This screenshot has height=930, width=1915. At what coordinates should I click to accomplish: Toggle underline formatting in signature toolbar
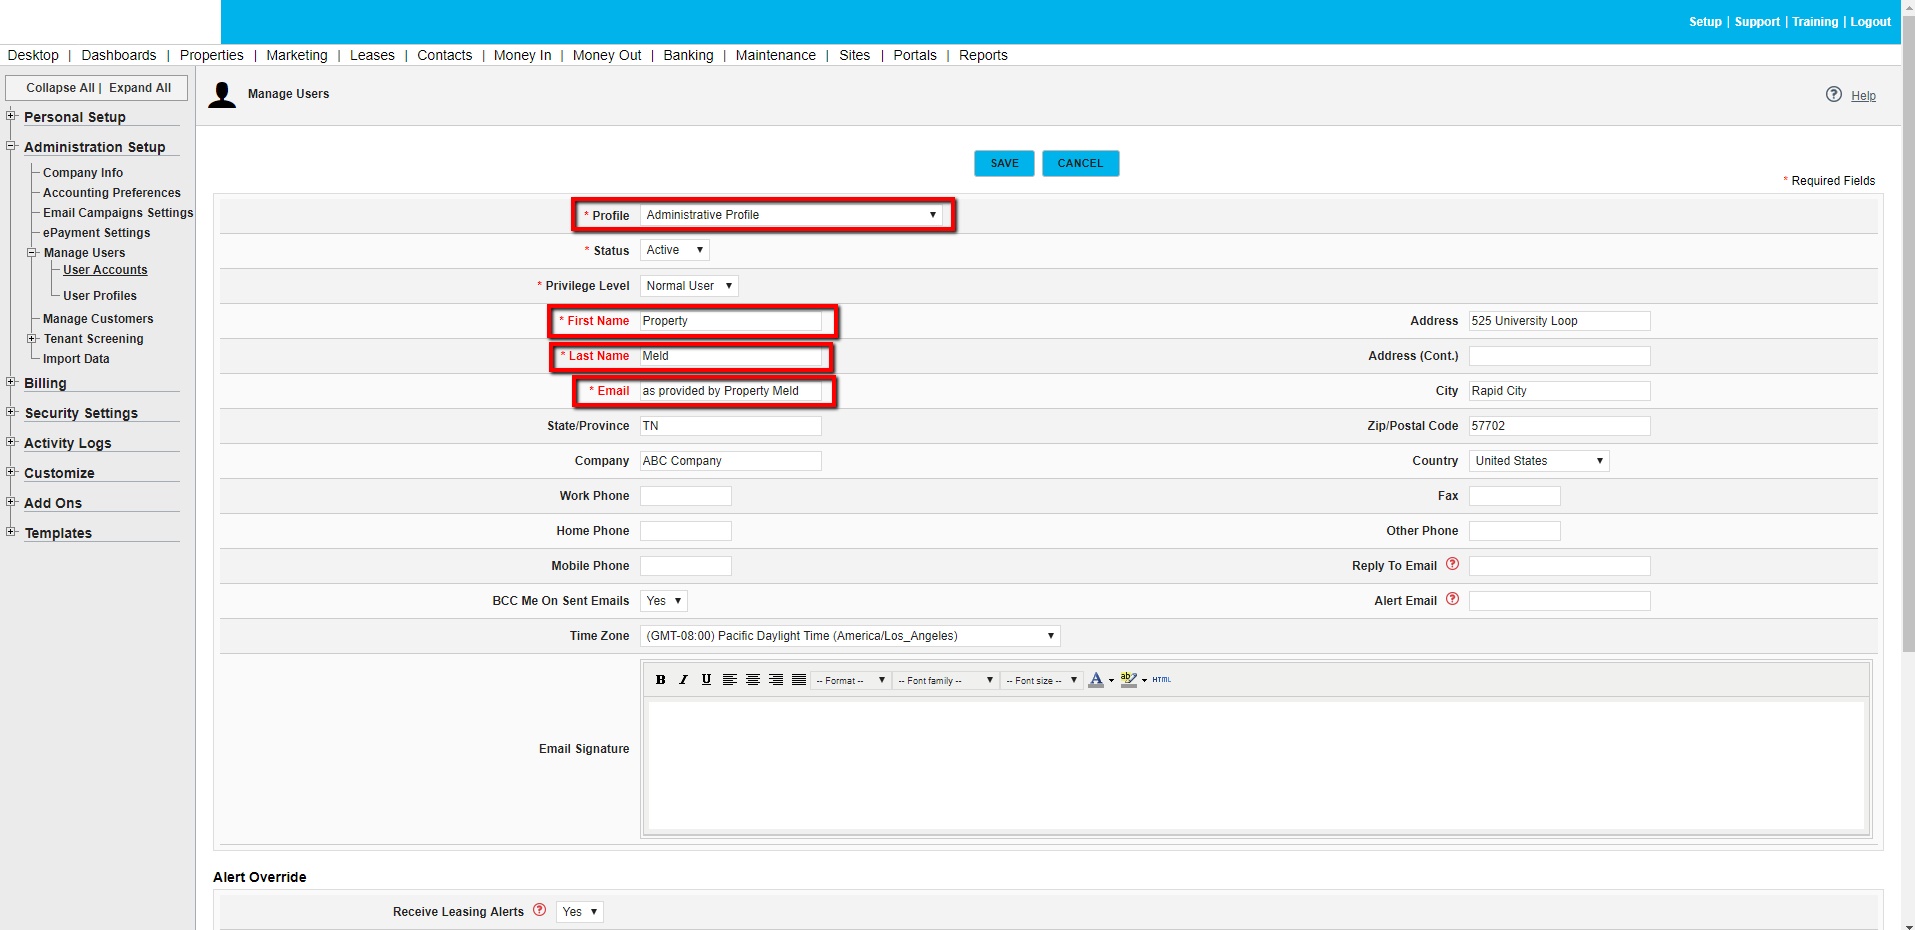(x=706, y=680)
